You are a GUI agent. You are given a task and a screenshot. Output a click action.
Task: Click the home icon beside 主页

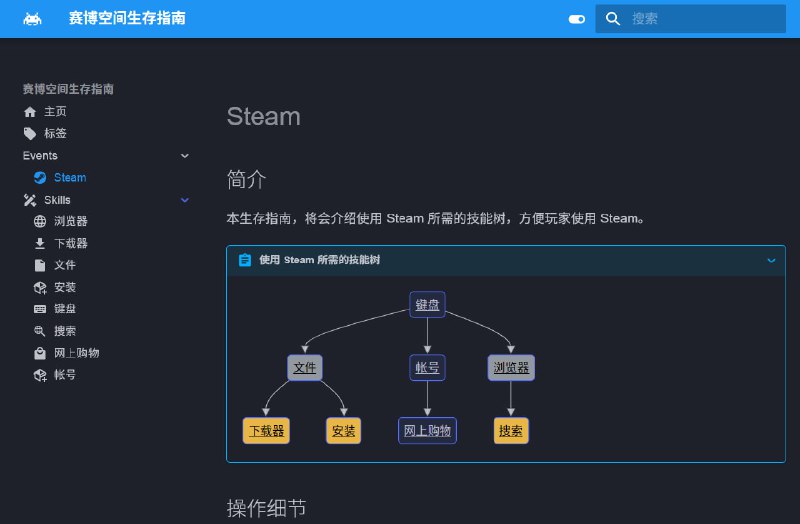(30, 112)
